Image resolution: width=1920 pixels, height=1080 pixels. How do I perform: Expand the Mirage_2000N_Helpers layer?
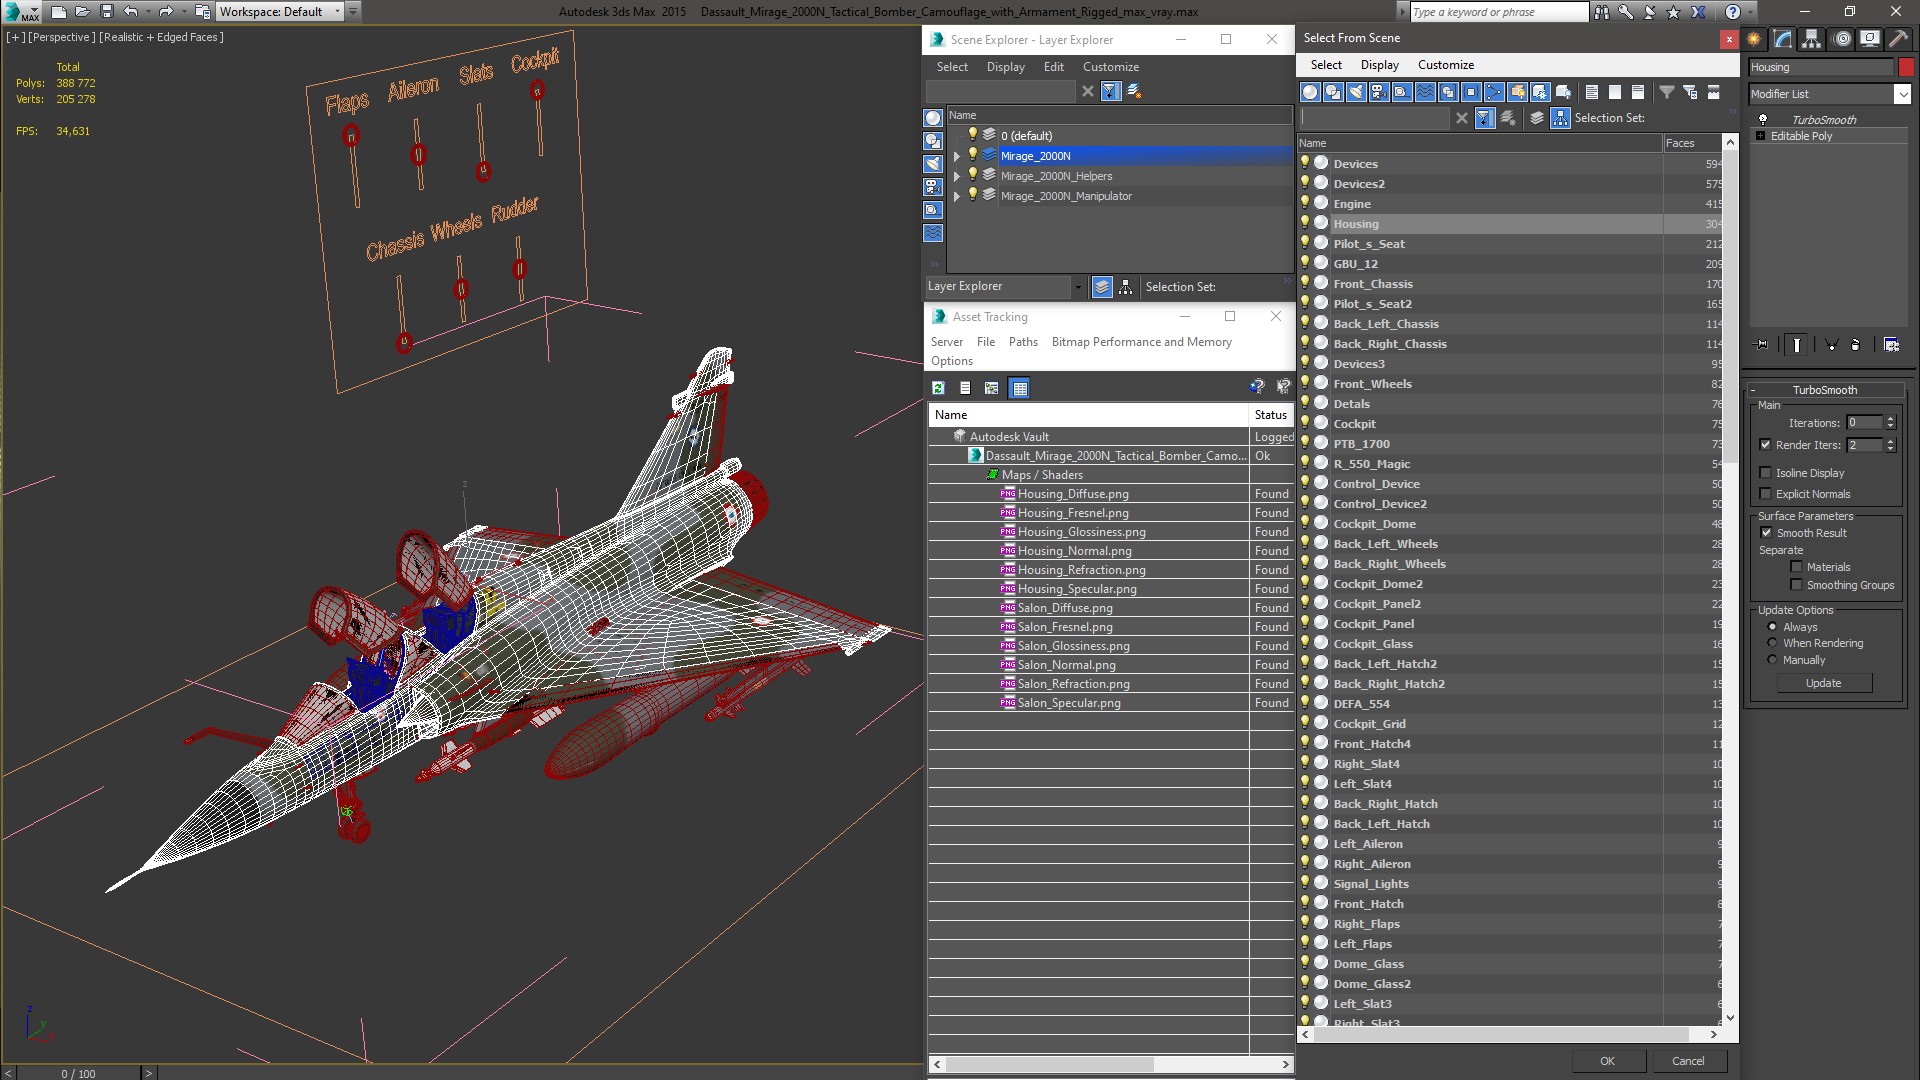click(x=956, y=176)
